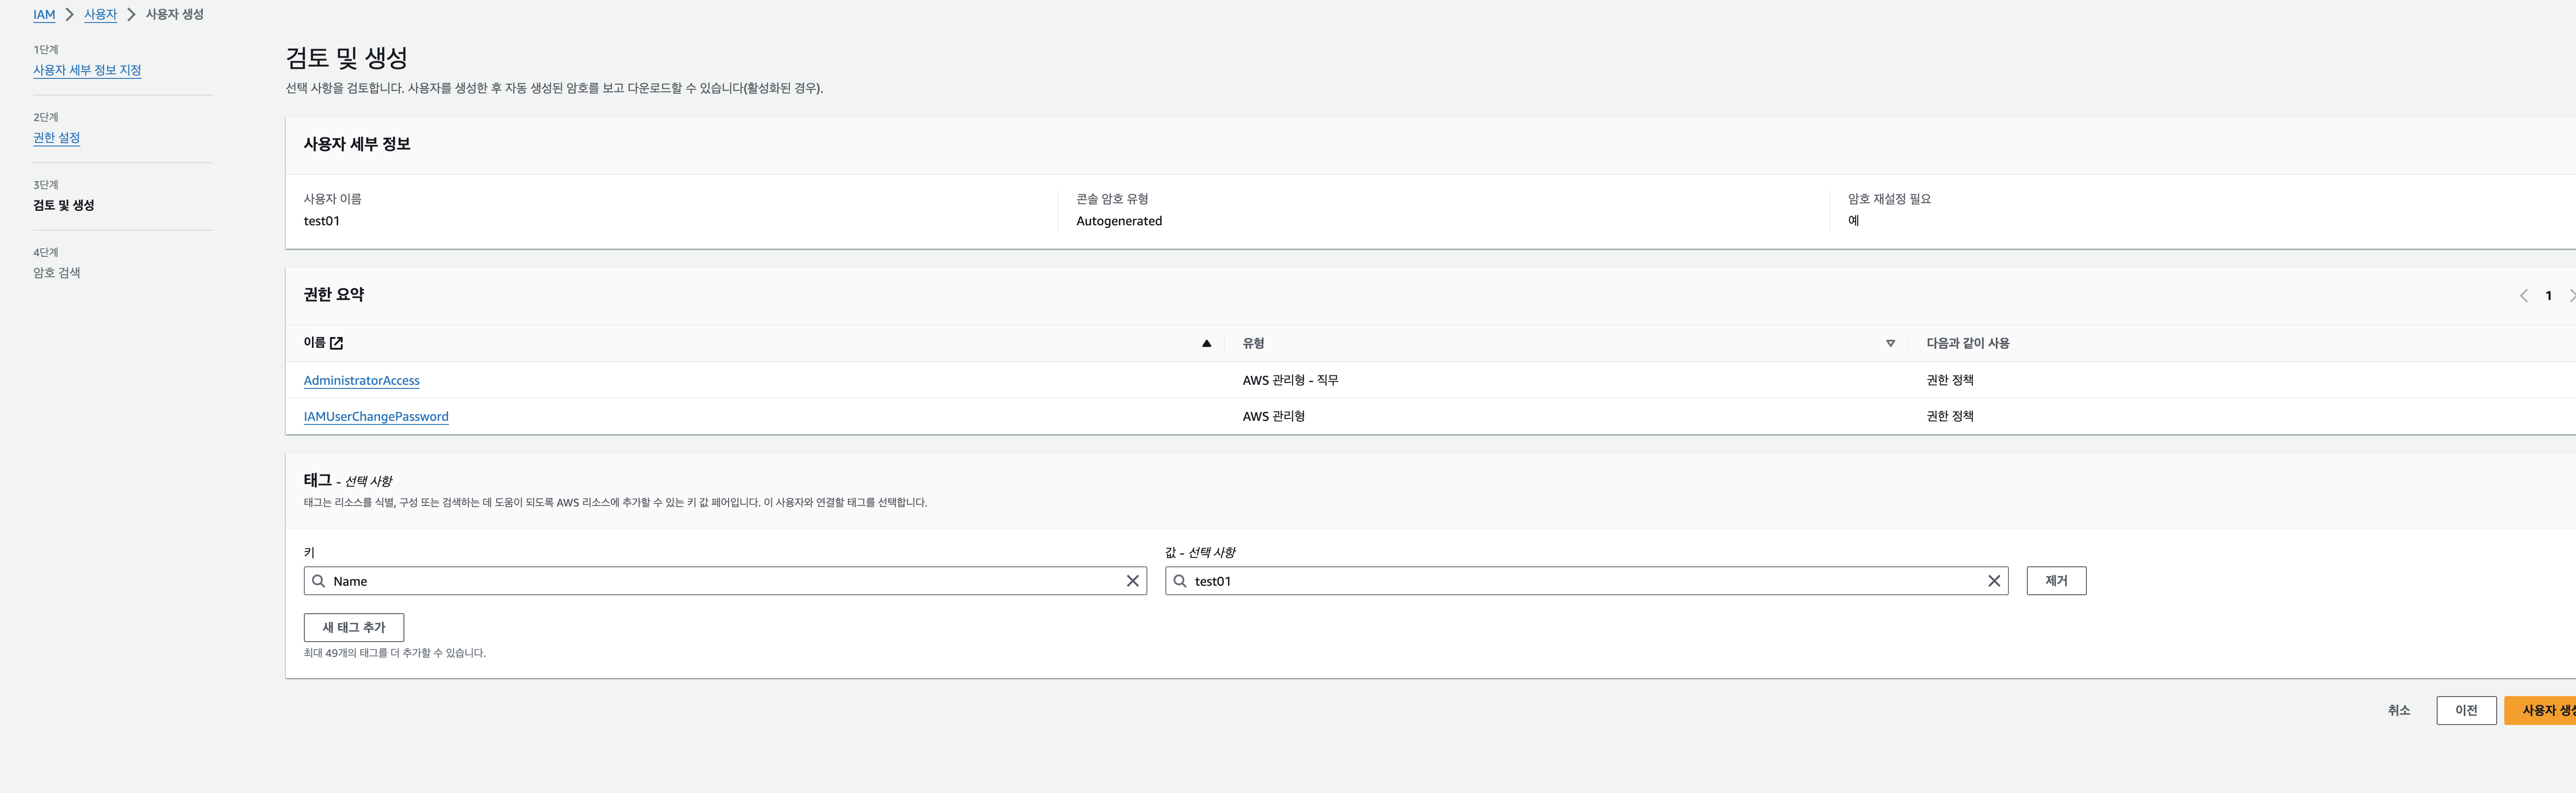The width and height of the screenshot is (2576, 793).
Task: Click the 권한 요약 section heading
Action: point(334,295)
